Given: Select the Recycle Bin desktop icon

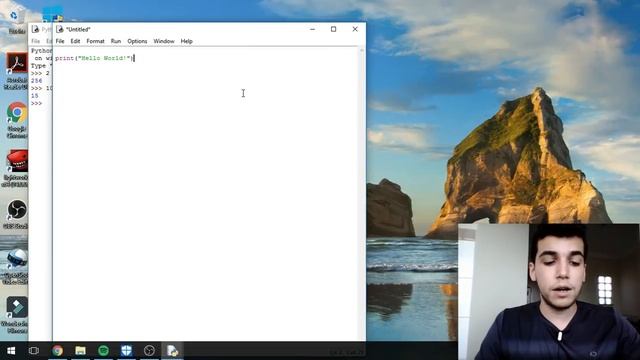Looking at the screenshot, I should pos(15,20).
